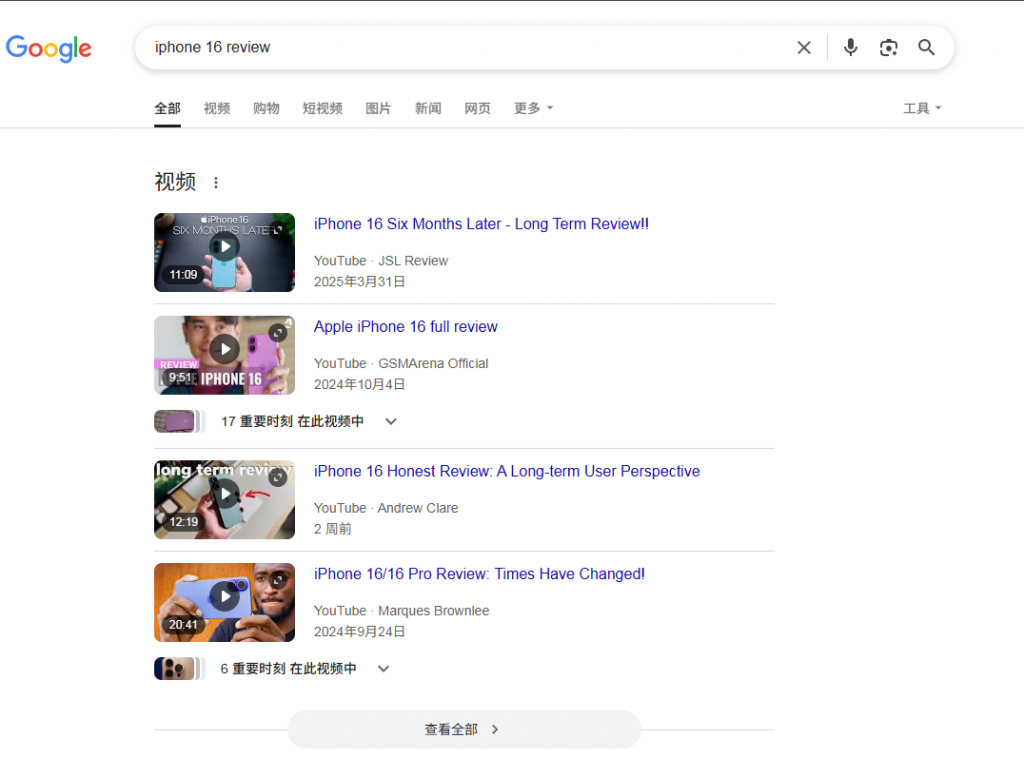This screenshot has width=1024, height=758.
Task: Click the 2 周前 timestamp
Action: (x=333, y=529)
